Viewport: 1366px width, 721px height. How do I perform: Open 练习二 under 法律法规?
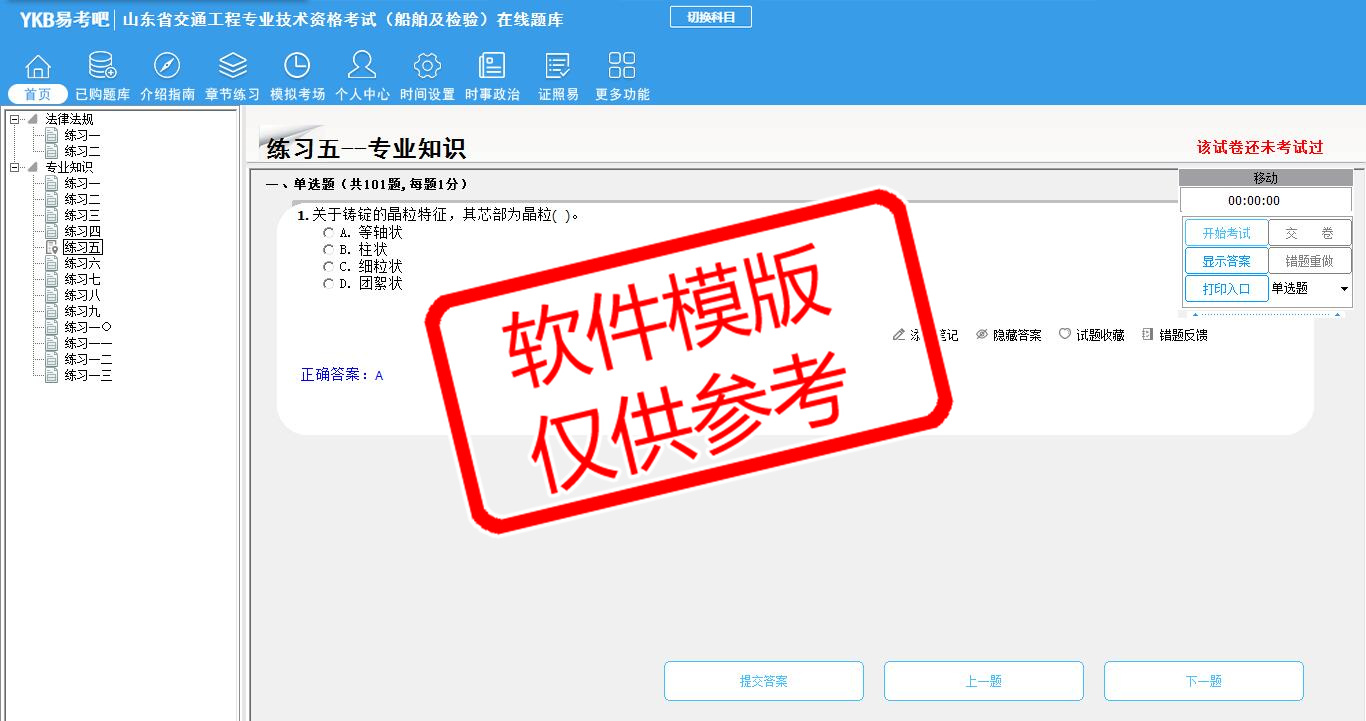[82, 151]
